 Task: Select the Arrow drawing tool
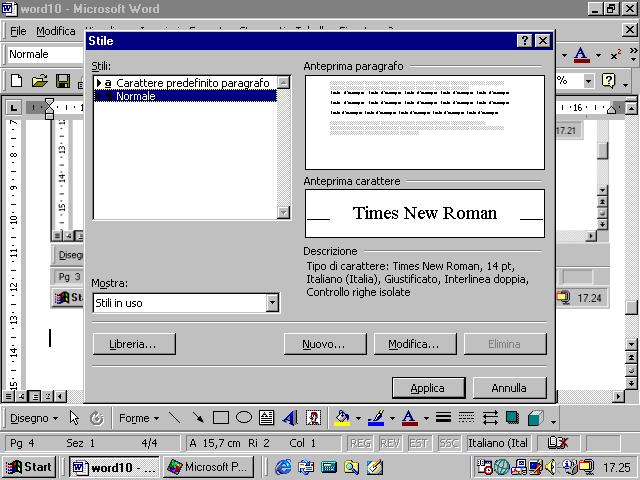(198, 418)
